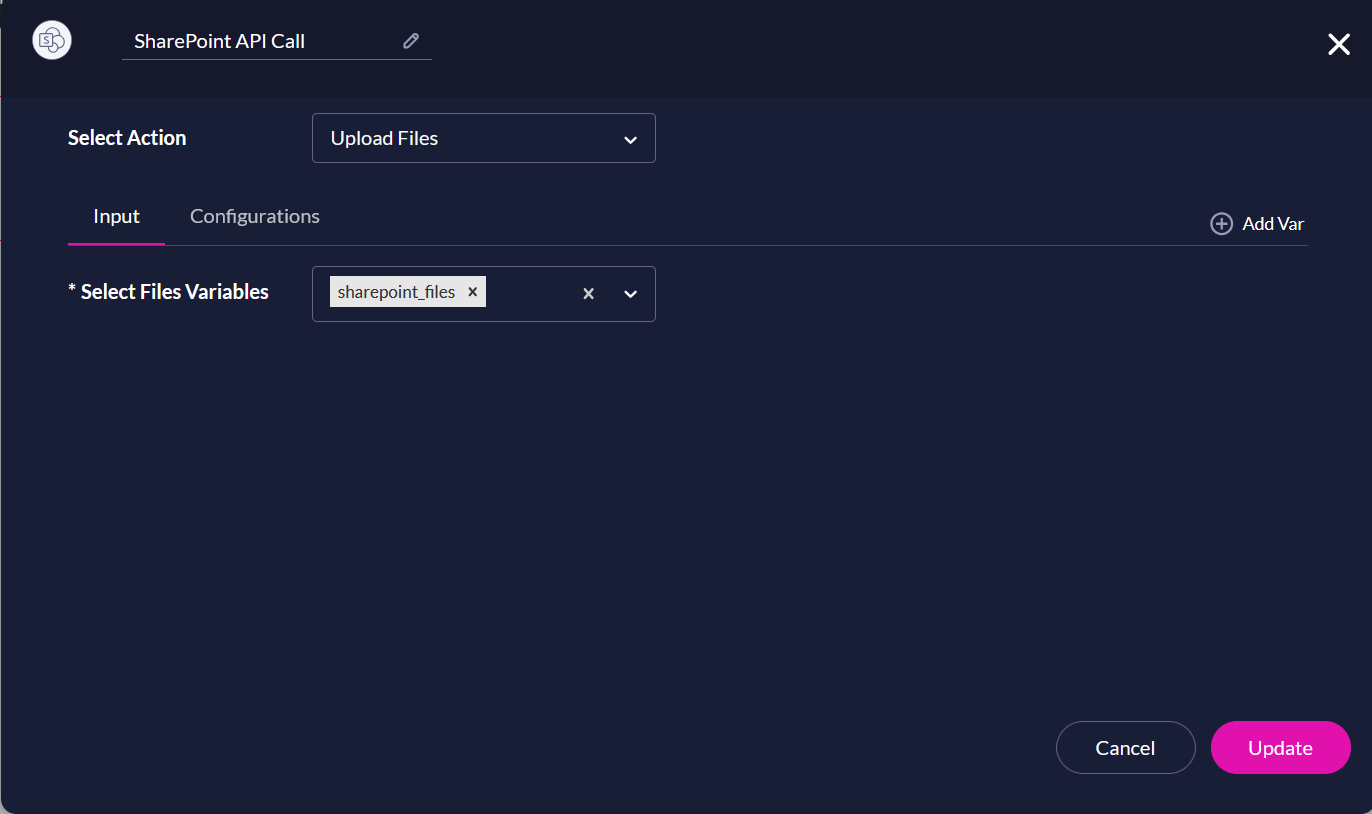Viewport: 1372px width, 814px height.
Task: Switch to the Configurations tab
Action: (x=254, y=216)
